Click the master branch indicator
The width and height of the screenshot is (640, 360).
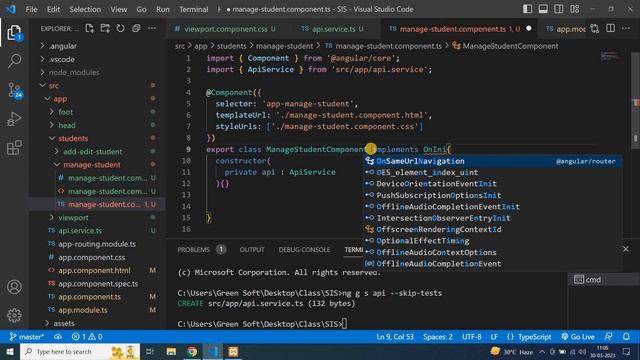tap(27, 337)
